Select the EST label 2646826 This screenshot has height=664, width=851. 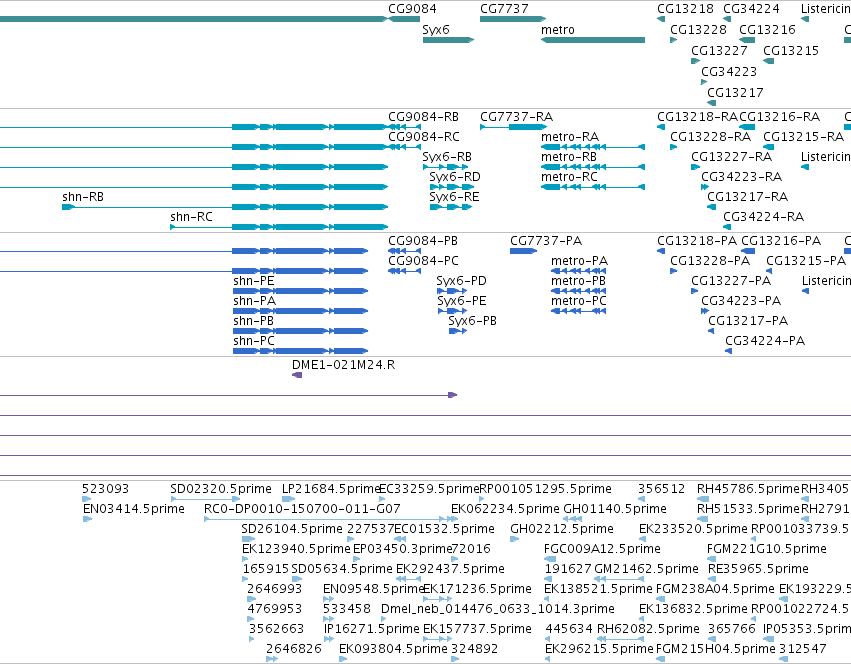pos(294,649)
